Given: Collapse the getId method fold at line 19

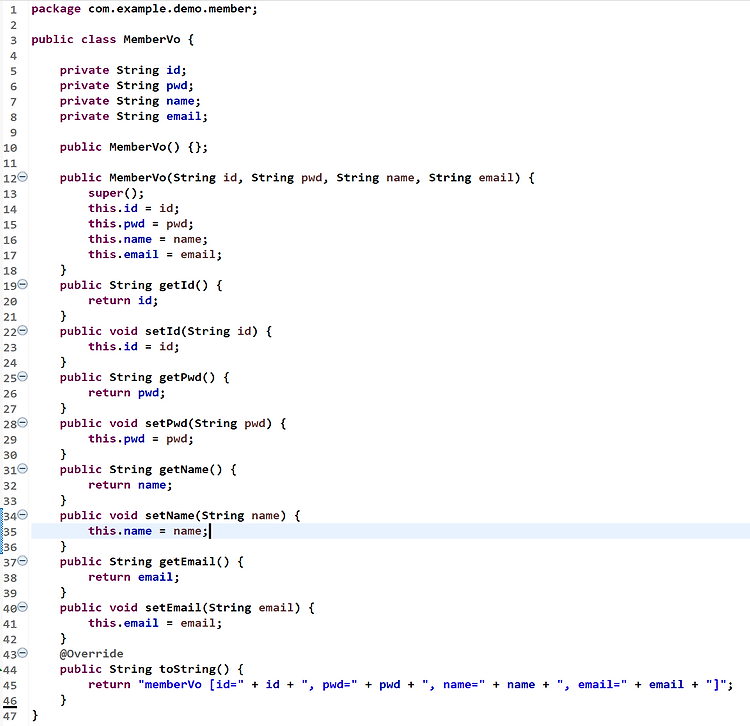Looking at the screenshot, I should (x=22, y=285).
